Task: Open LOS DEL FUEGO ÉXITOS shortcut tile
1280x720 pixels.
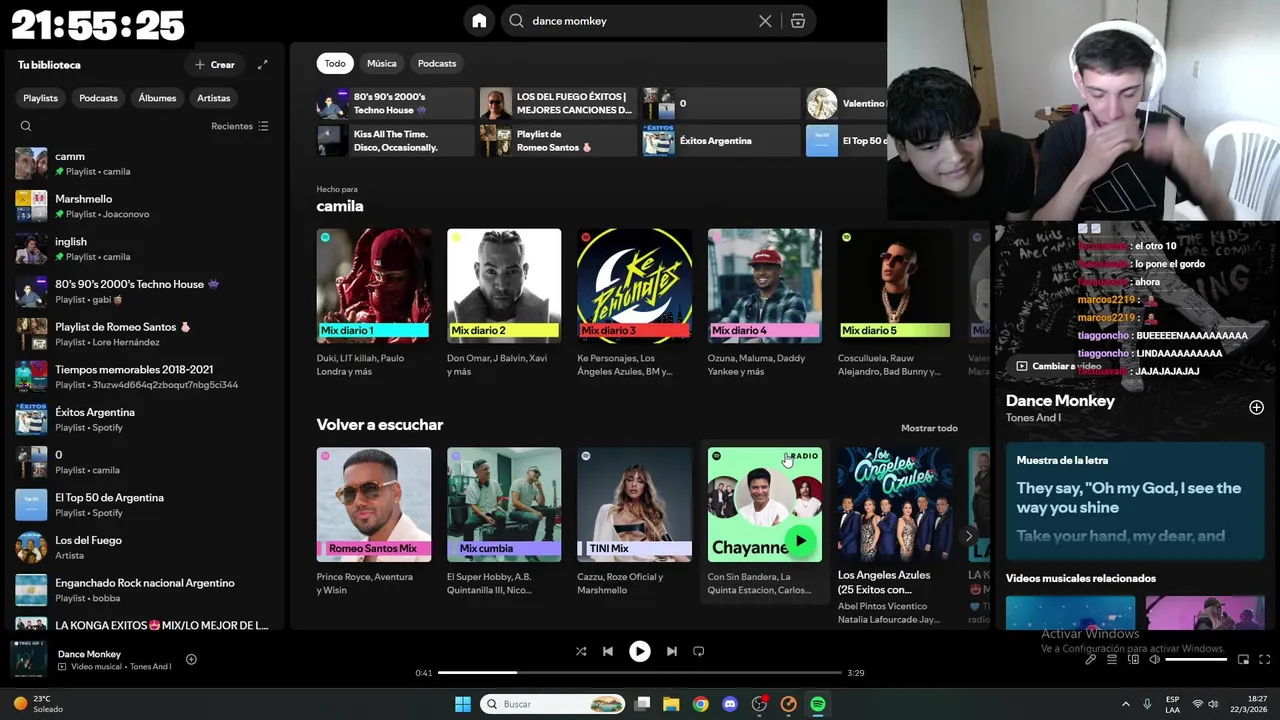Action: 558,103
